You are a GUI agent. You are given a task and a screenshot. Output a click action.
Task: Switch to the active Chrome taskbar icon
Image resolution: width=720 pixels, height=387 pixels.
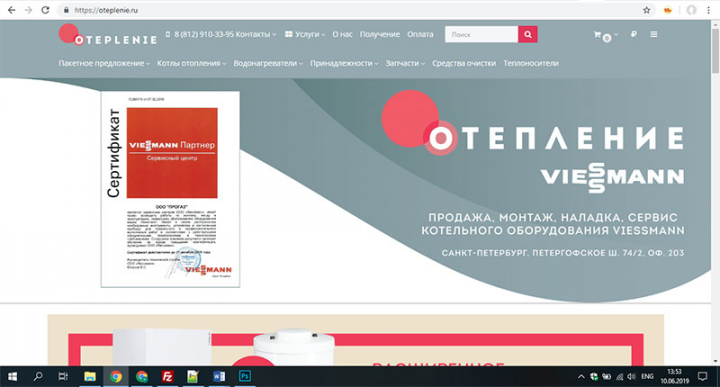(116, 376)
